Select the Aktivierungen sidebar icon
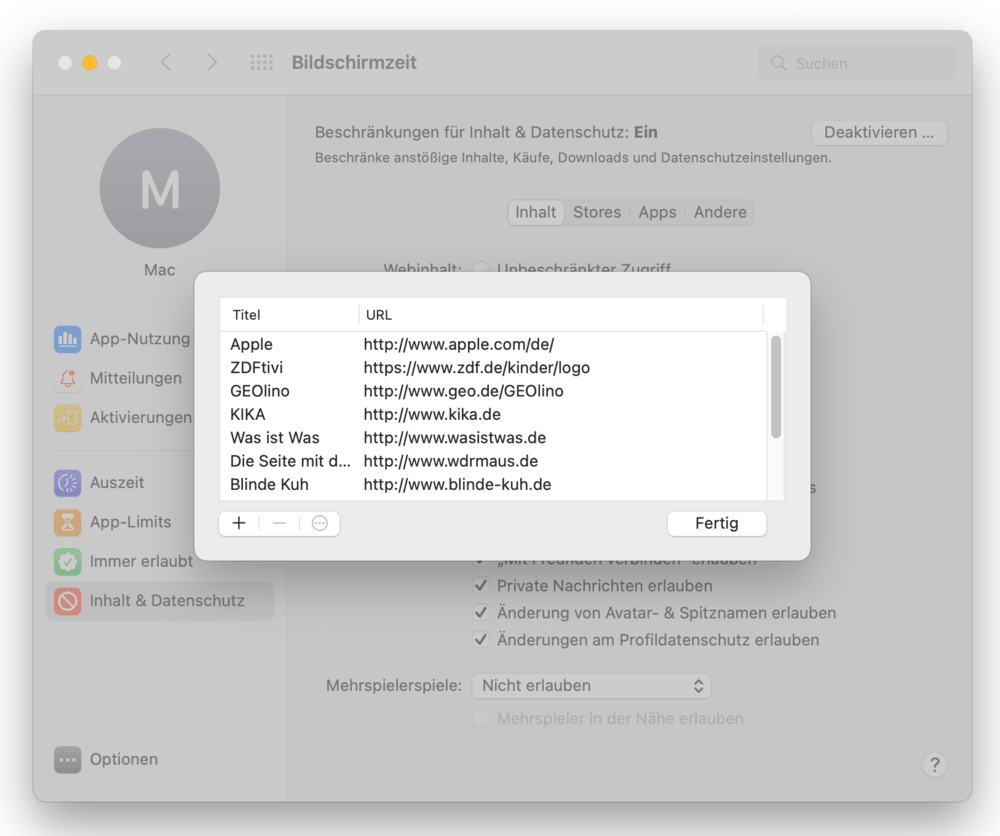The width and height of the screenshot is (1000, 836). coord(67,418)
